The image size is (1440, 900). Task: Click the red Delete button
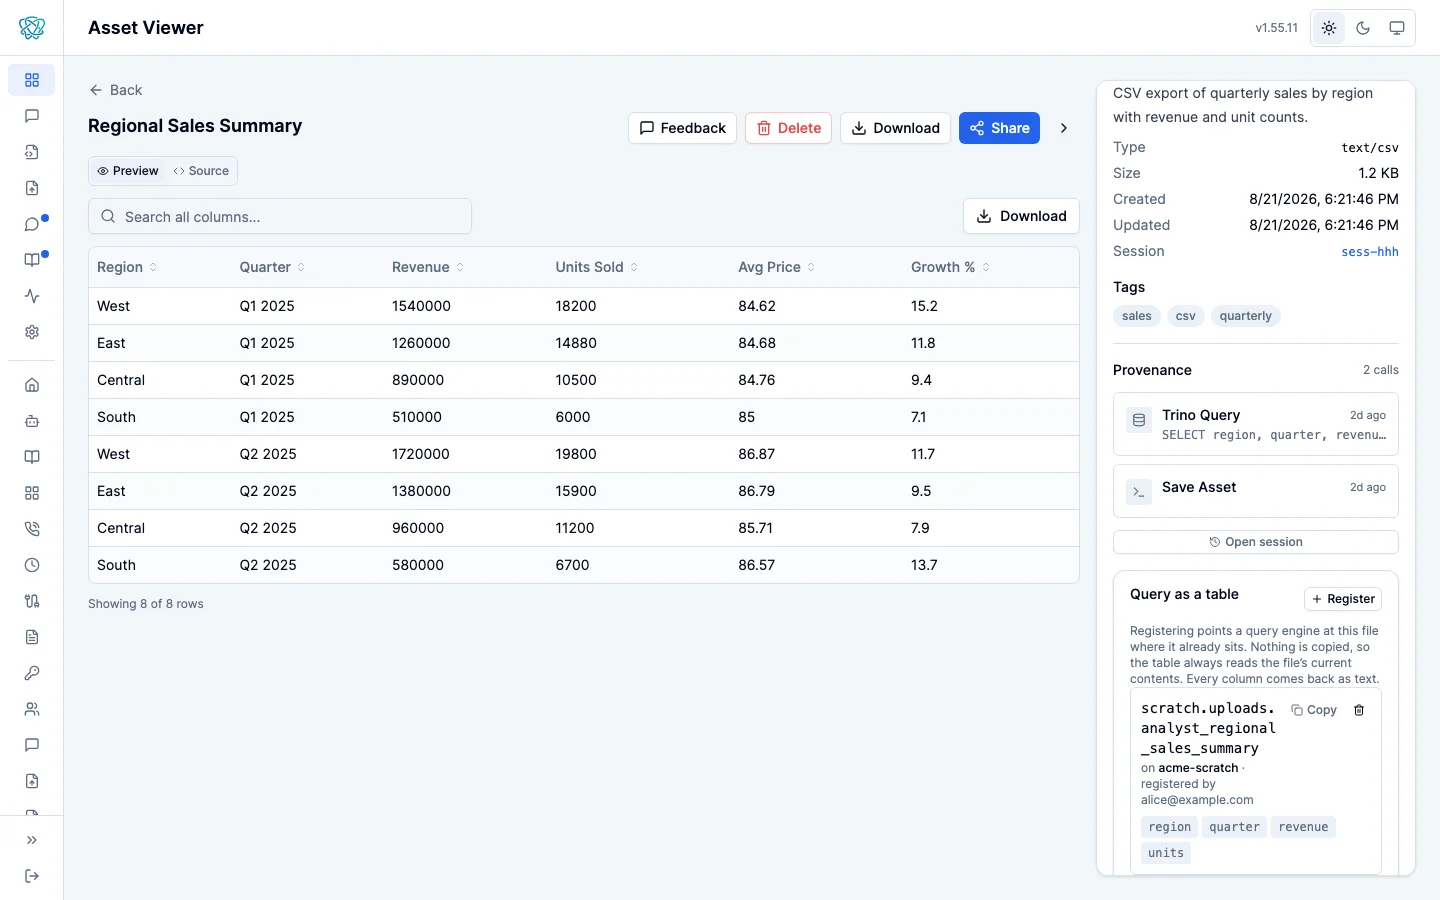789,128
